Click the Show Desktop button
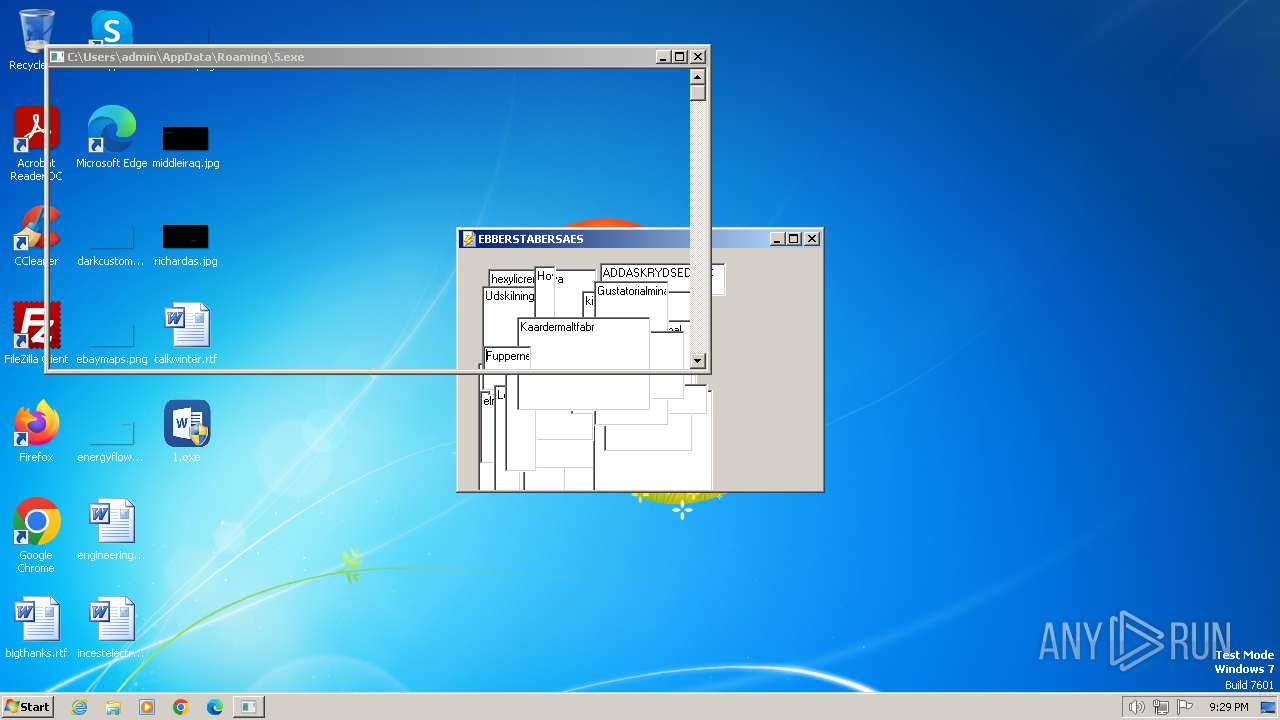The width and height of the screenshot is (1280, 720). tap(1269, 707)
